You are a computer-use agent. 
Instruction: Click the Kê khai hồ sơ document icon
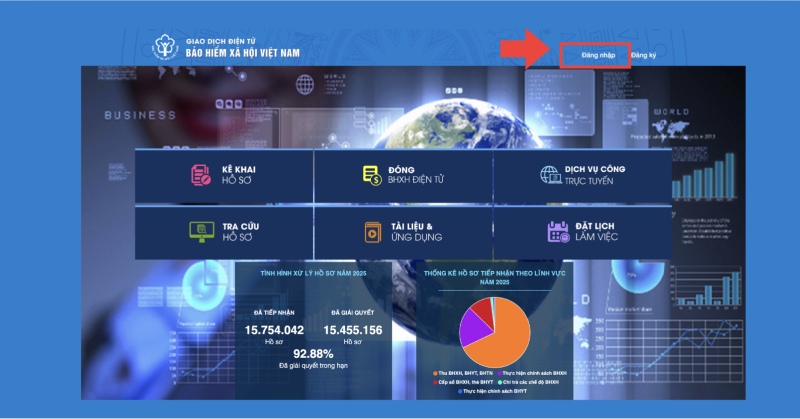tap(201, 175)
